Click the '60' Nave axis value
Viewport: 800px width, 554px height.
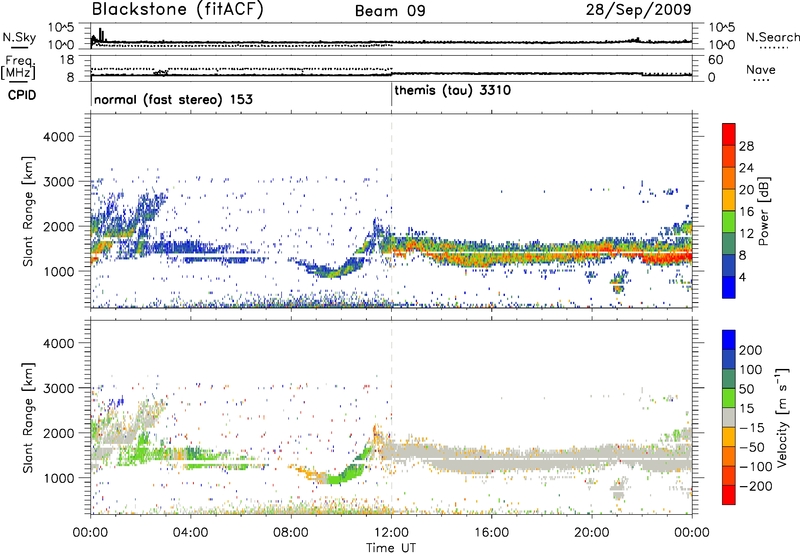[x=716, y=60]
